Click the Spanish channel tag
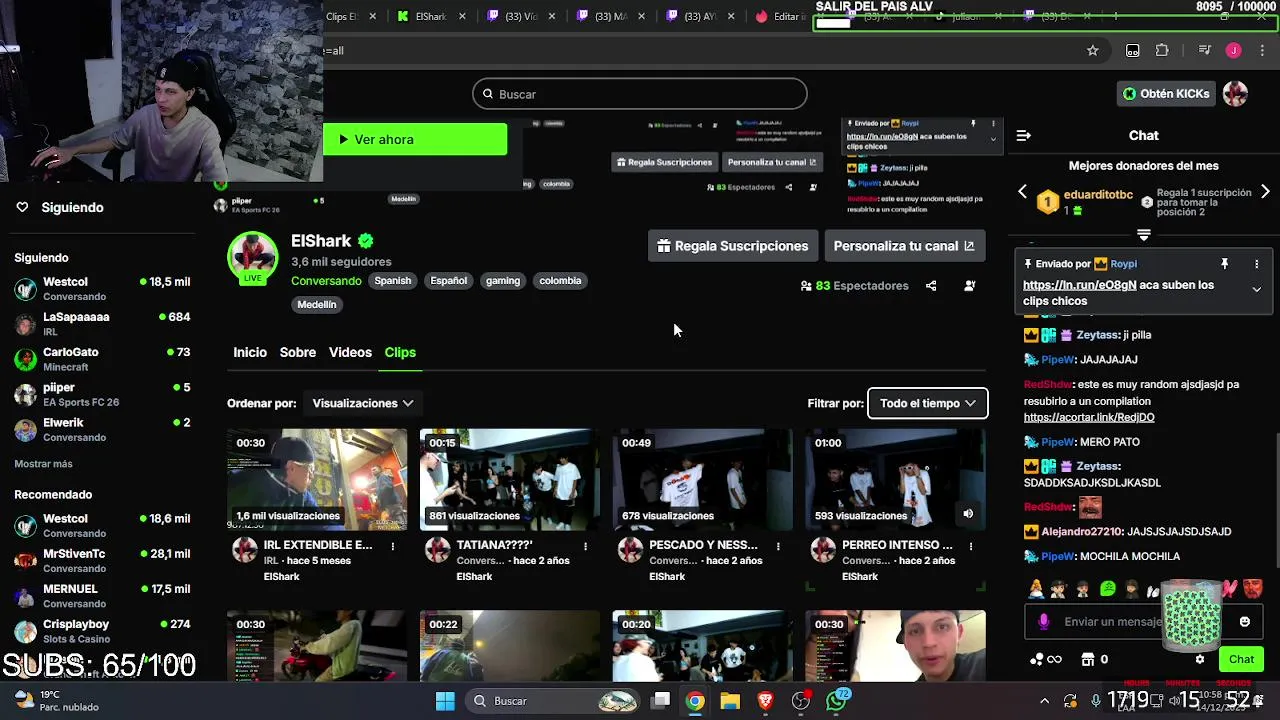 (x=393, y=281)
